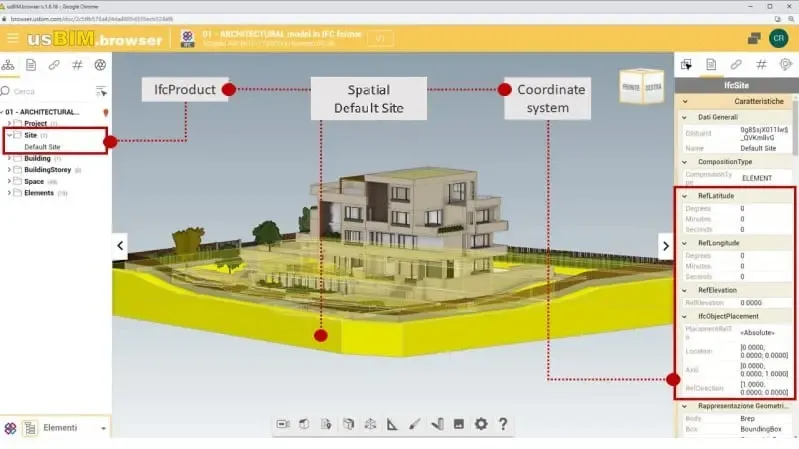799x449 pixels.
Task: Select the 3D box section tool
Action: tap(349, 424)
